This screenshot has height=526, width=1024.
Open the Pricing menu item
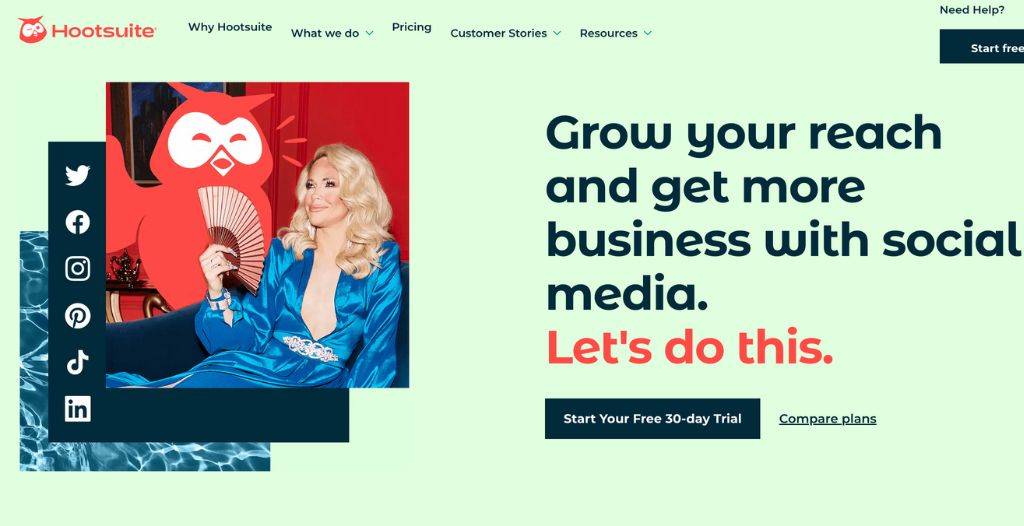click(411, 27)
